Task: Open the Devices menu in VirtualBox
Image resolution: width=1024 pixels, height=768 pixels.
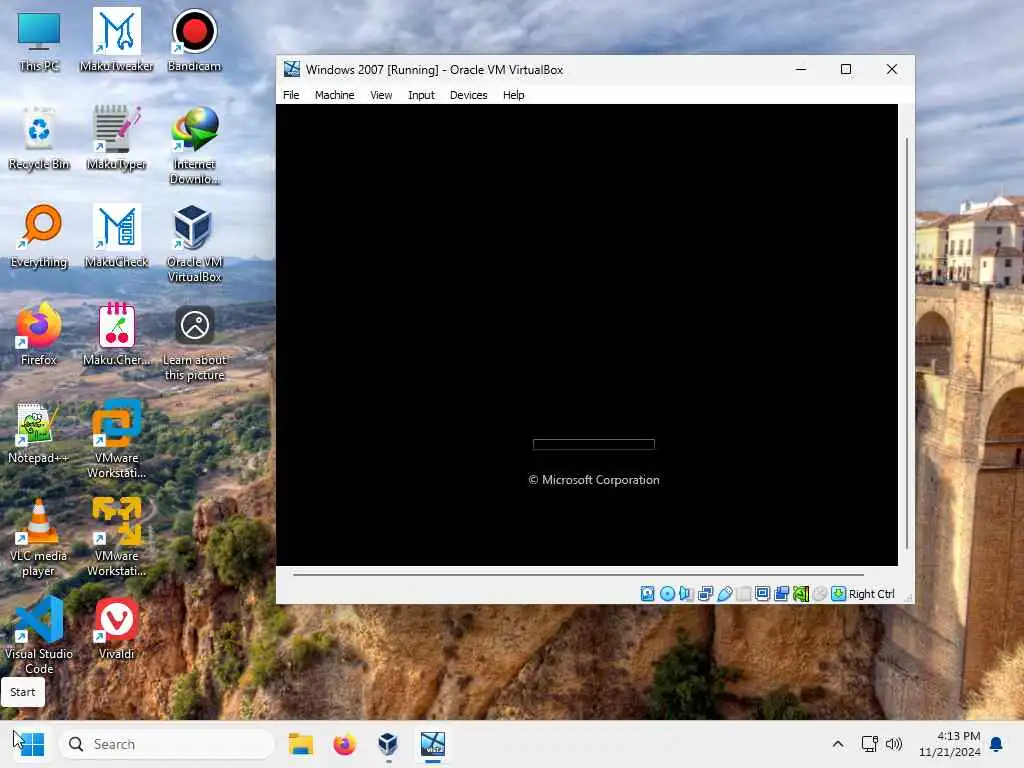Action: pos(468,95)
